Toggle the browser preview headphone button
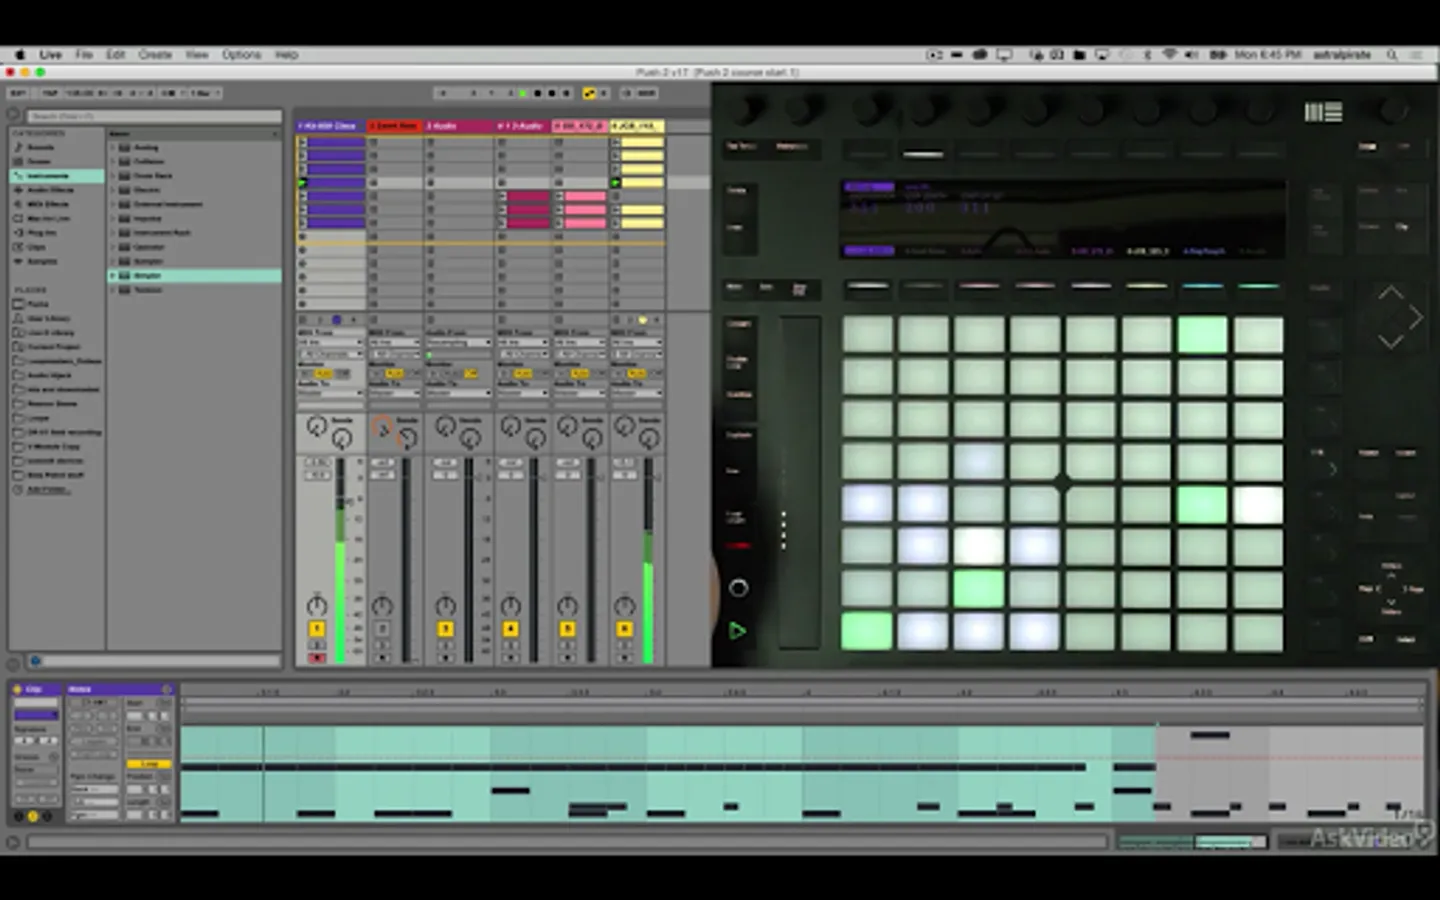Viewport: 1440px width, 900px height. point(35,661)
